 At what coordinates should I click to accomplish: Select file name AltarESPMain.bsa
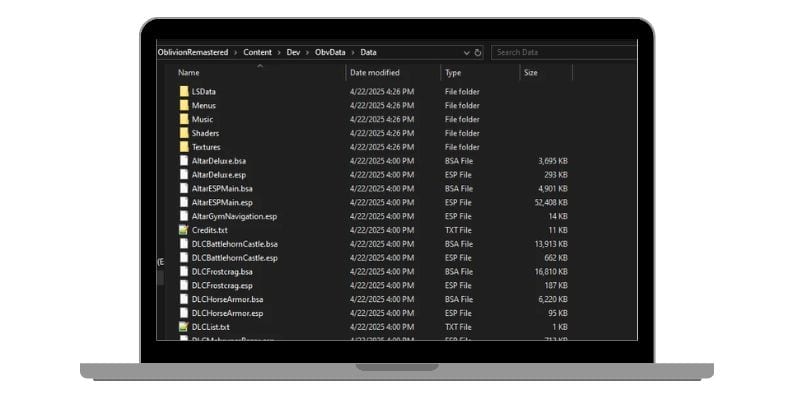222,188
